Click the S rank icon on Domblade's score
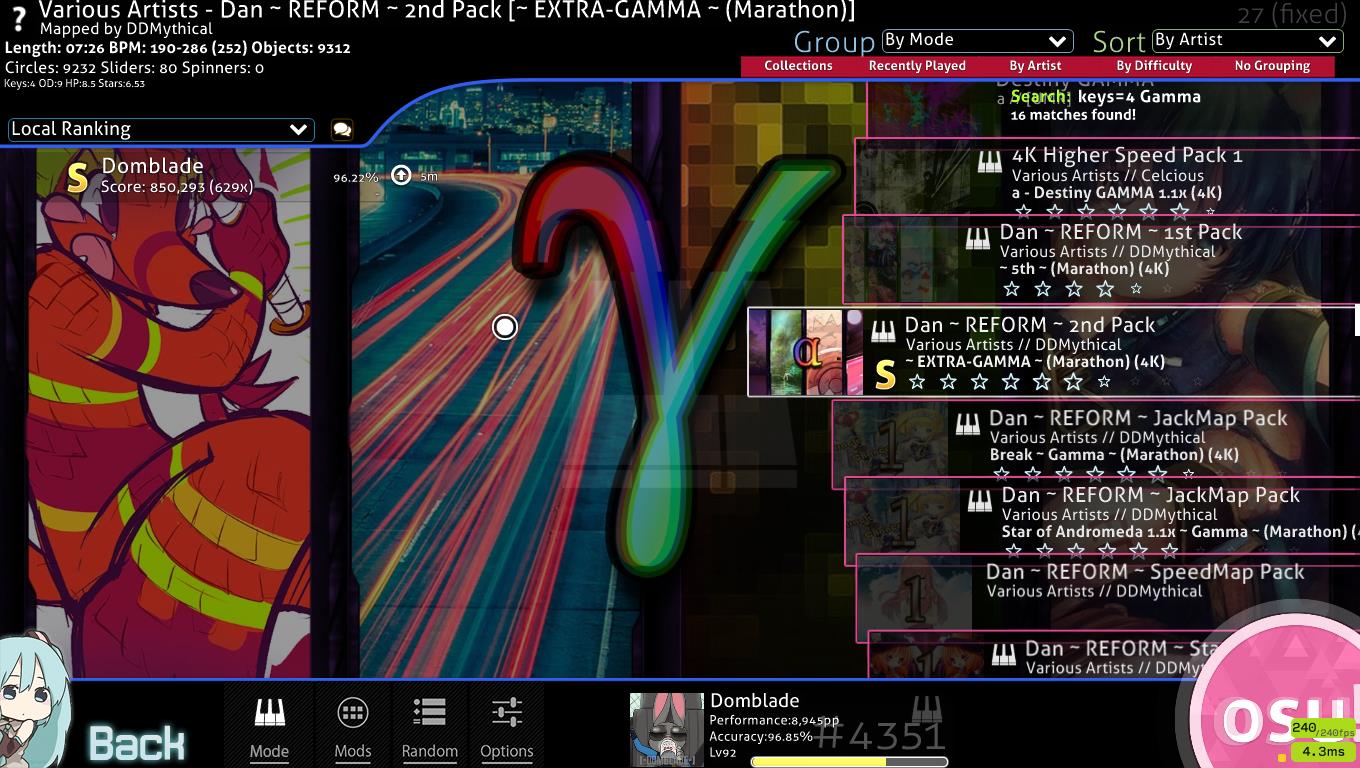Screen dimensions: 1360x768 (77, 177)
